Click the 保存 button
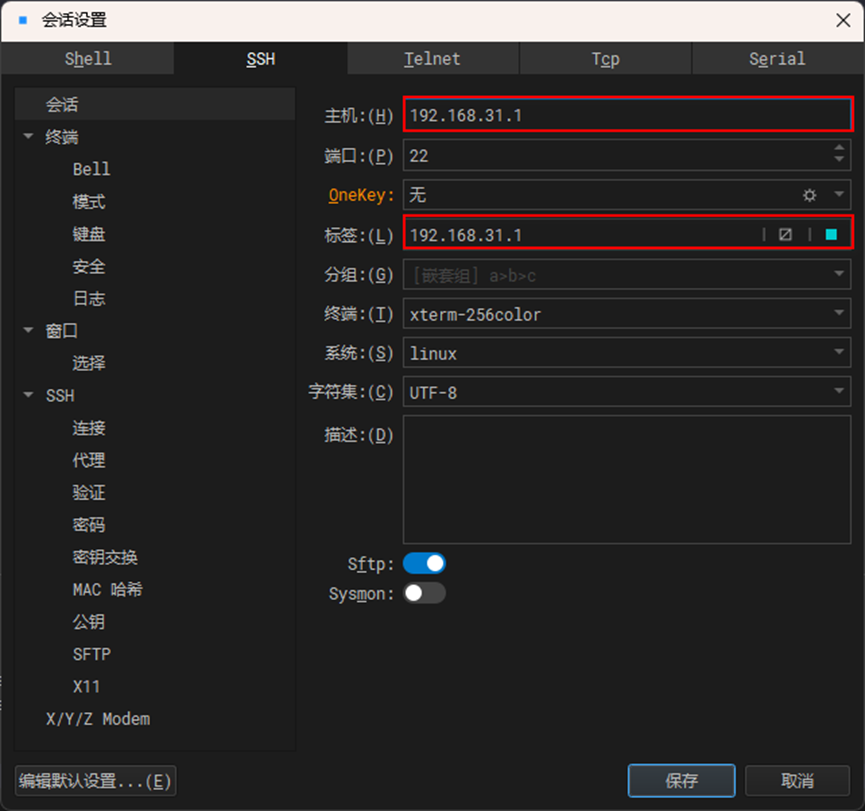865x811 pixels. tap(681, 781)
